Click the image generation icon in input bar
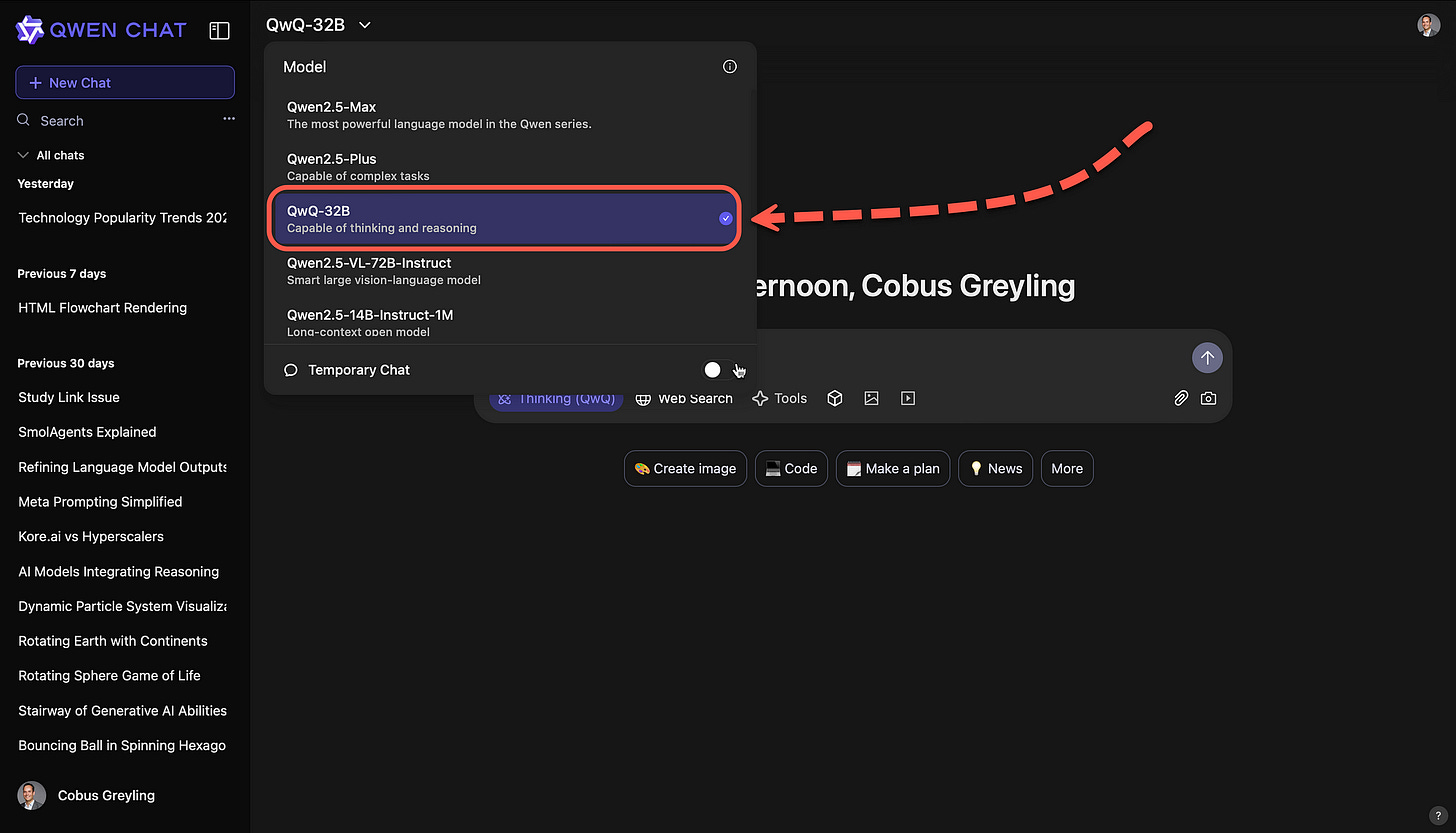The height and width of the screenshot is (833, 1456). (871, 398)
